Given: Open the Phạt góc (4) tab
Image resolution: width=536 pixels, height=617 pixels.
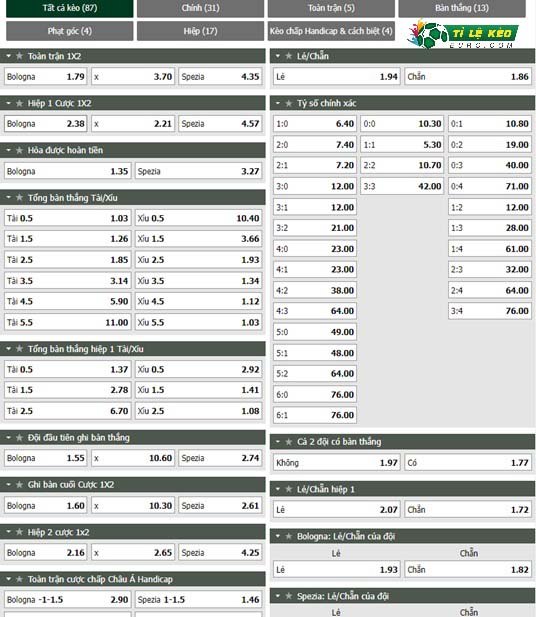Looking at the screenshot, I should pyautogui.click(x=70, y=31).
